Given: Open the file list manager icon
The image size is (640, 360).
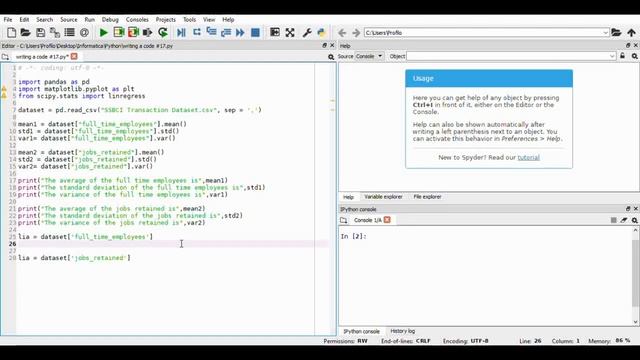Looking at the screenshot, I should [70, 33].
